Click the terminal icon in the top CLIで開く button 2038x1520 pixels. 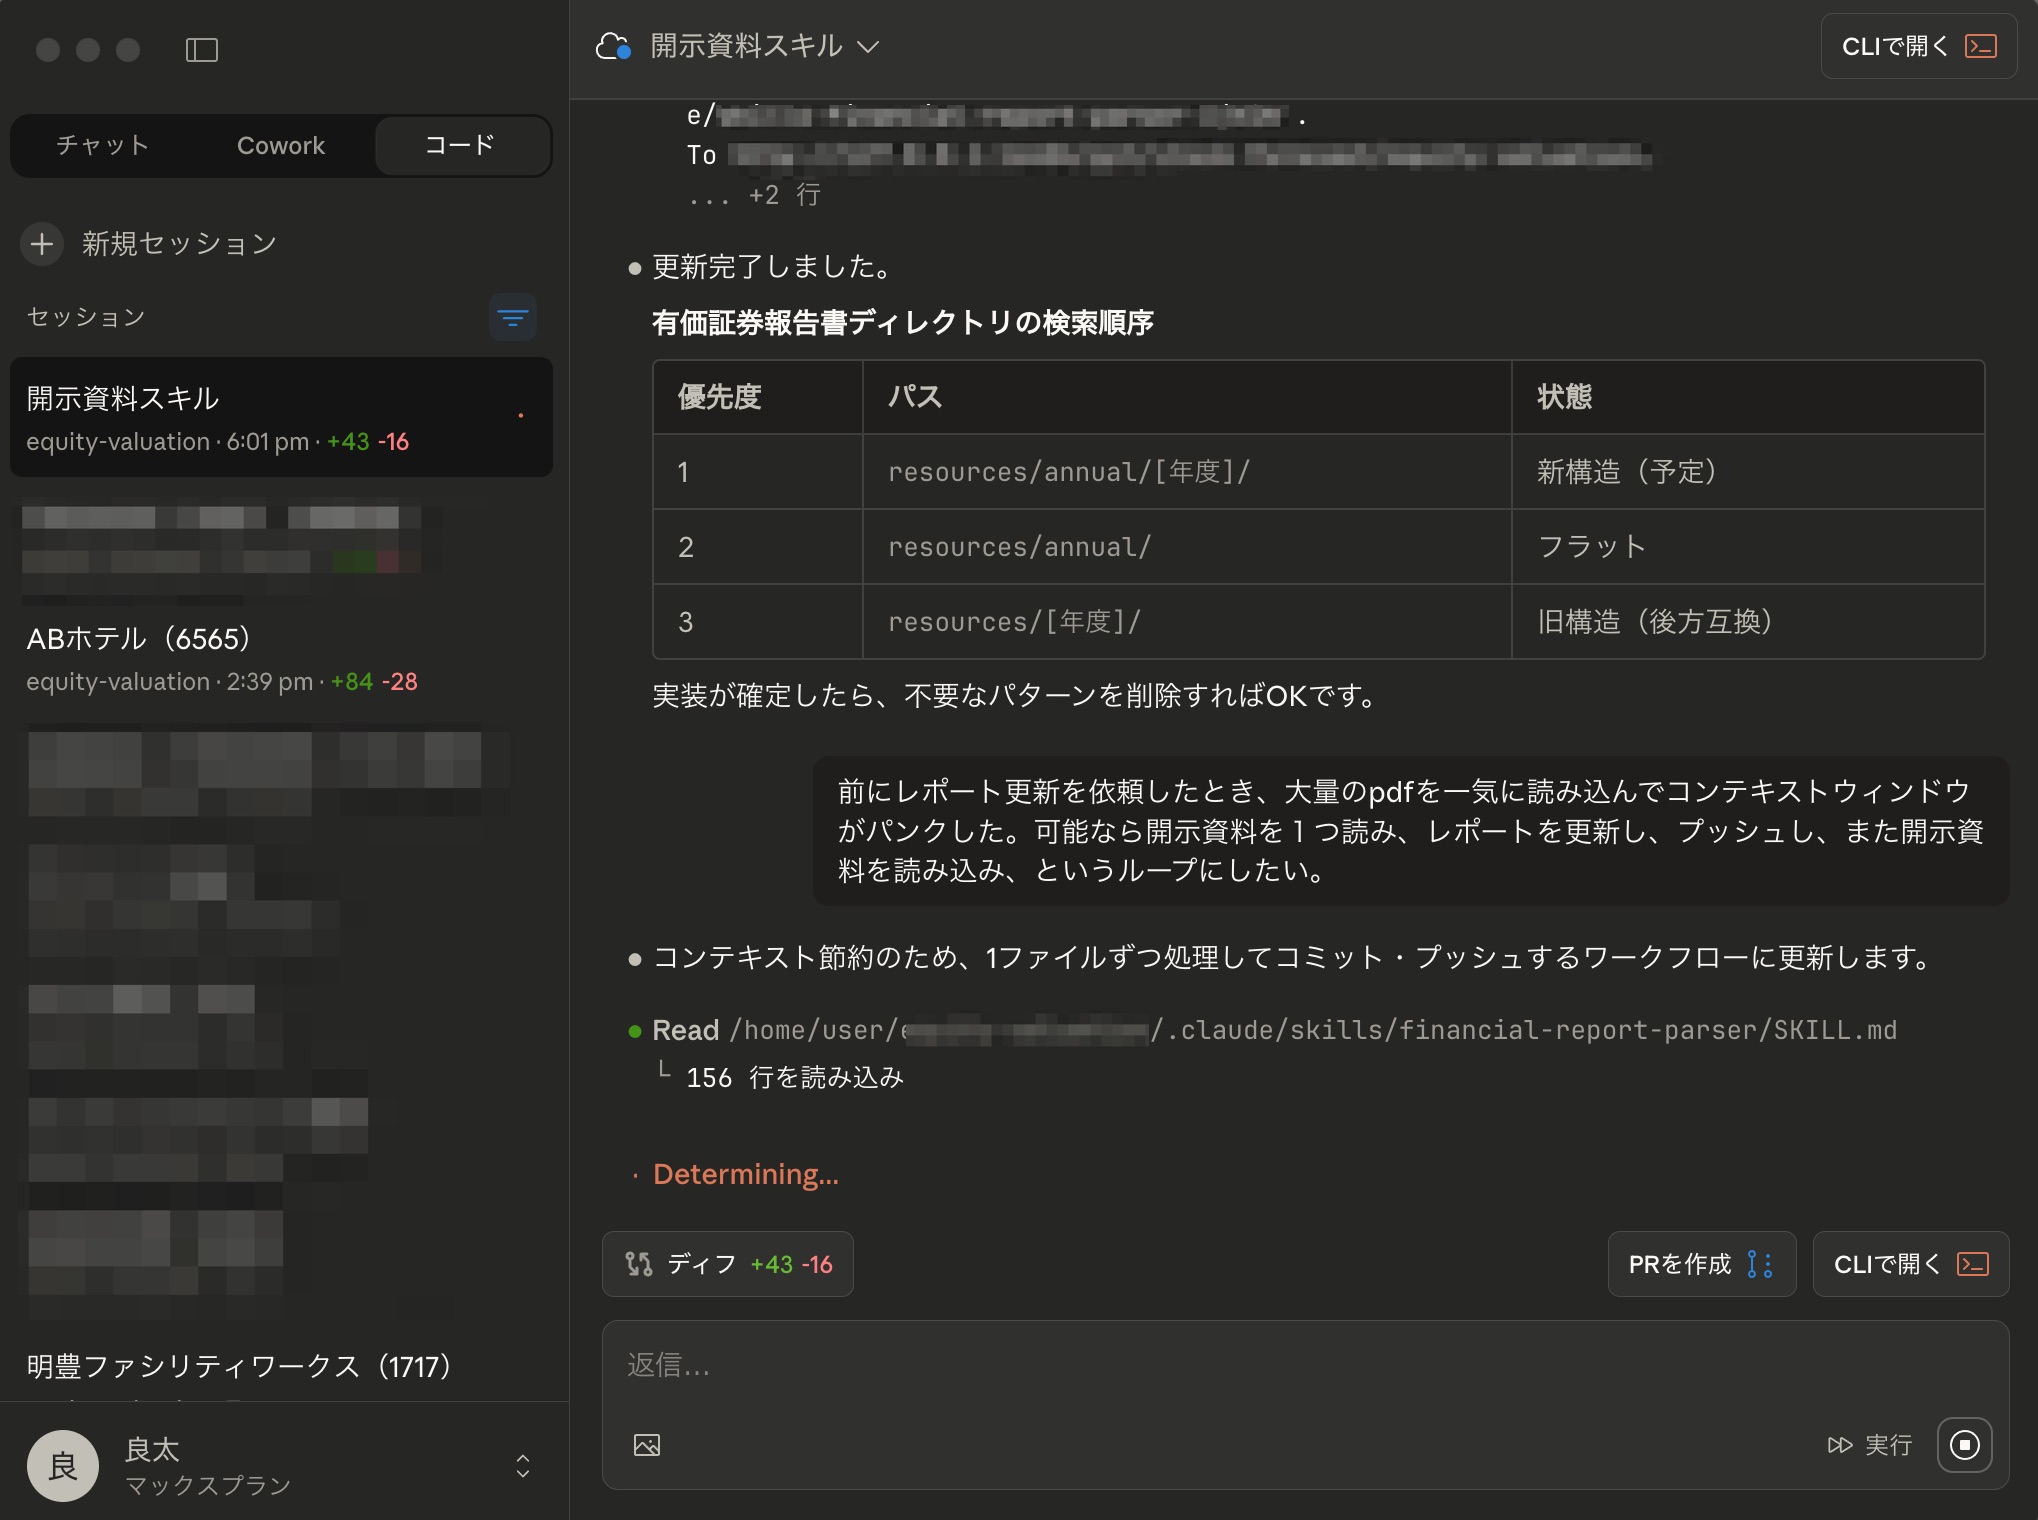pyautogui.click(x=1980, y=47)
